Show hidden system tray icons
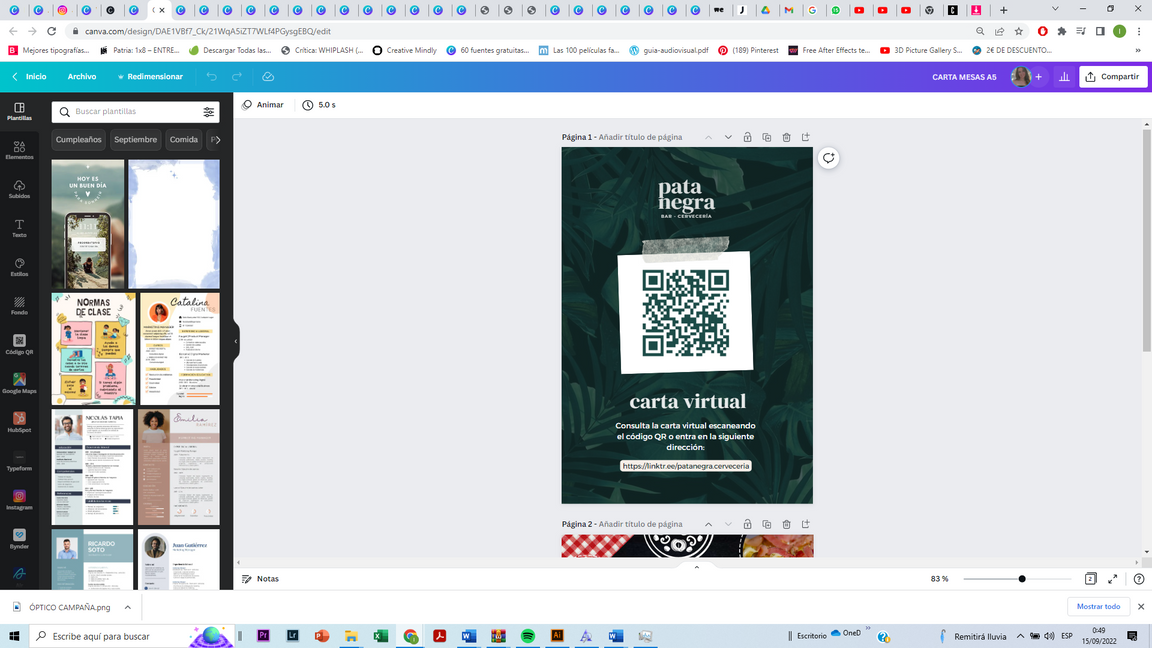The width and height of the screenshot is (1152, 648). pyautogui.click(x=1020, y=636)
